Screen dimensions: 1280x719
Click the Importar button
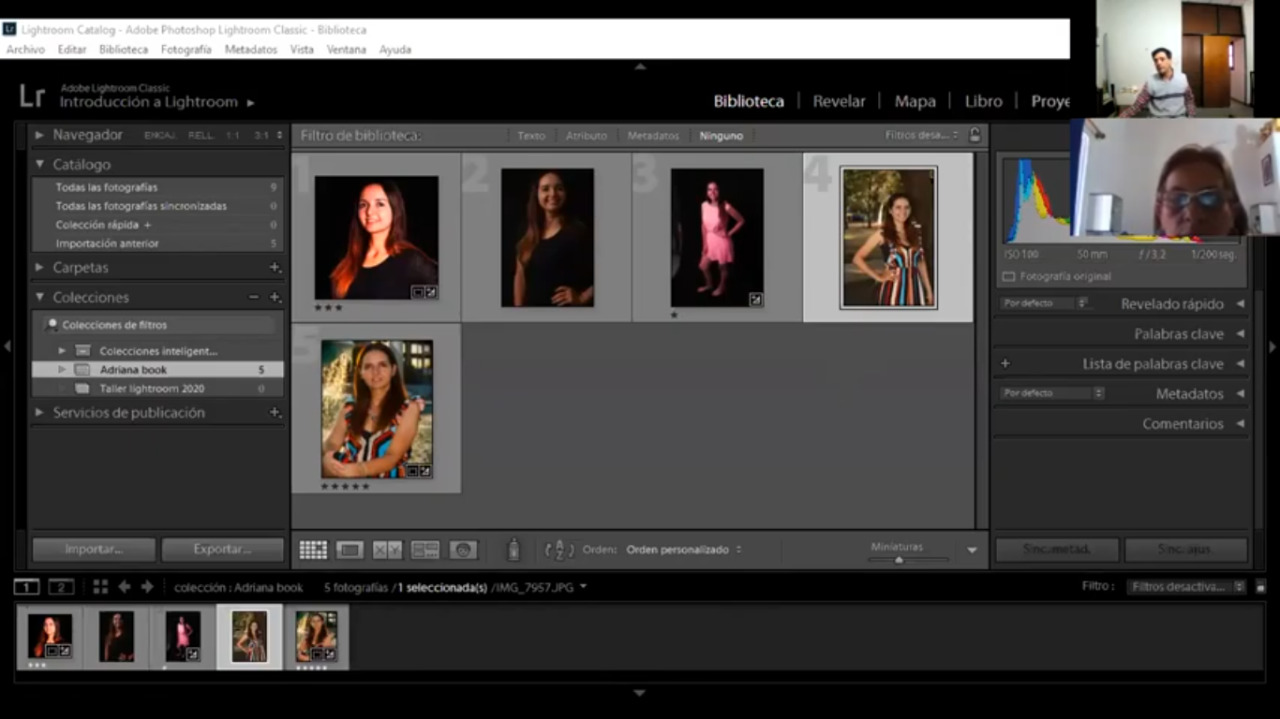click(x=93, y=549)
